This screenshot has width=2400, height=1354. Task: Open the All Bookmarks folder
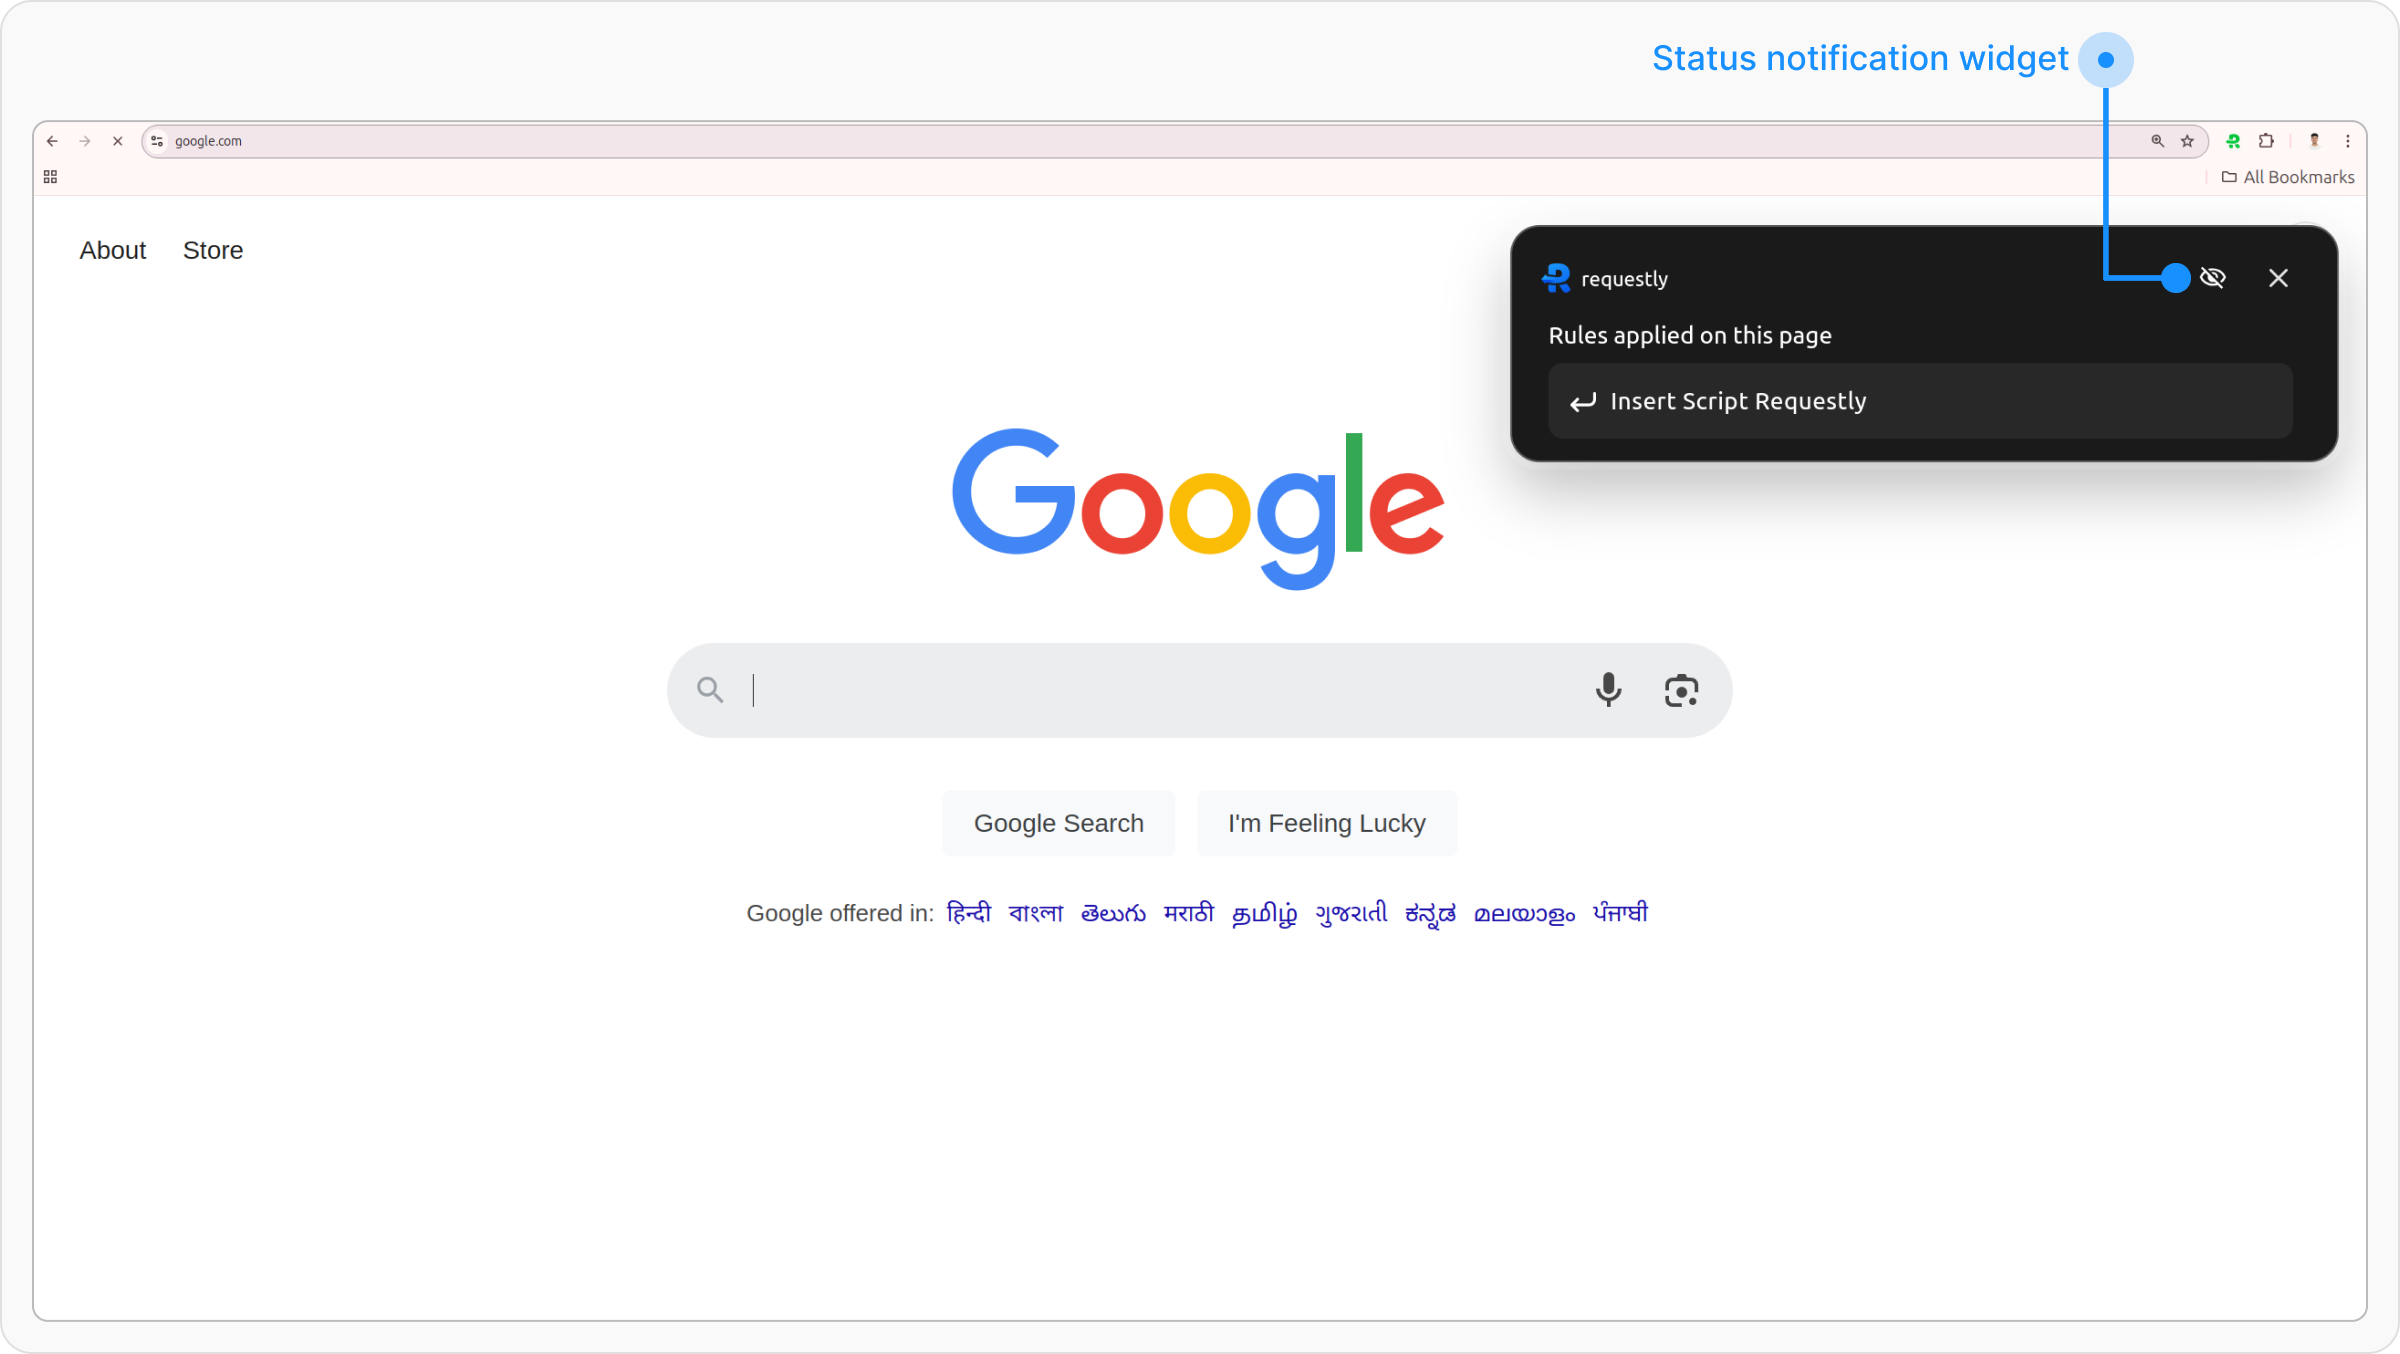click(x=2288, y=177)
